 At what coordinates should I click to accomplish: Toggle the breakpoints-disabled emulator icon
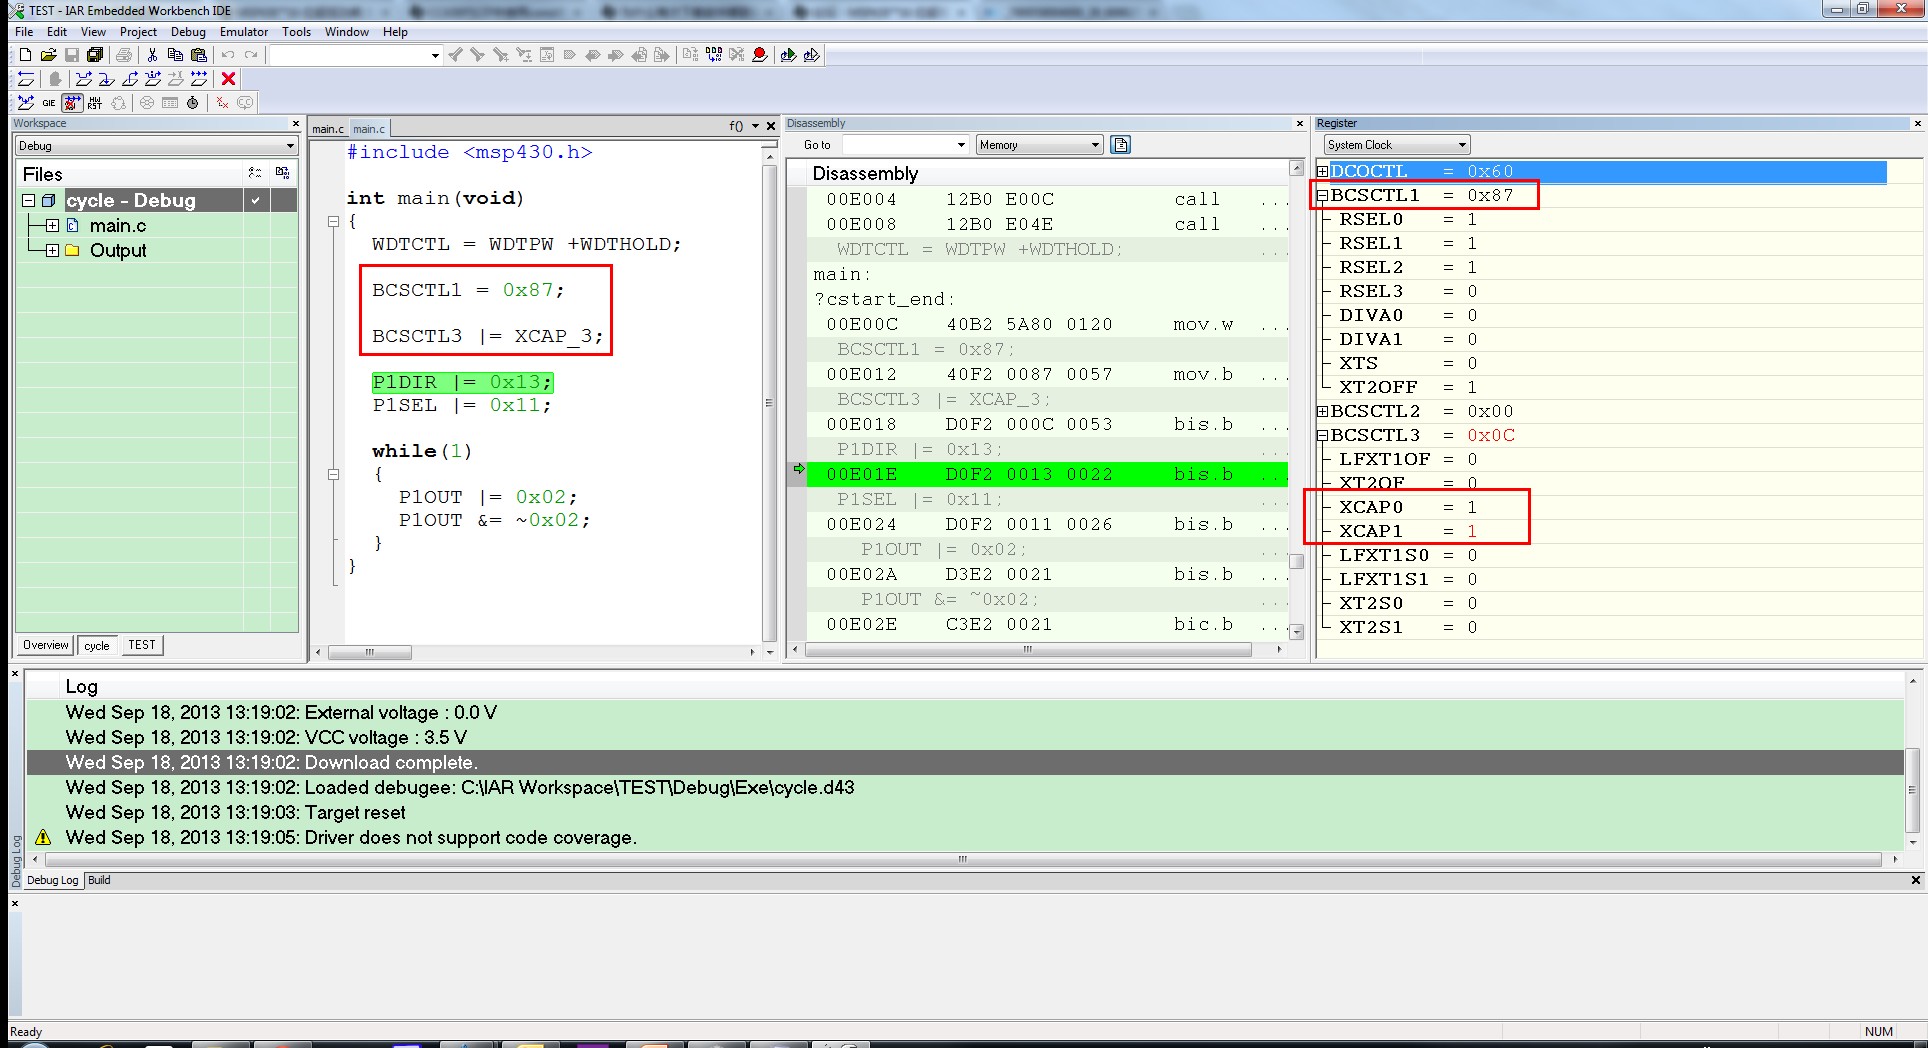72,103
